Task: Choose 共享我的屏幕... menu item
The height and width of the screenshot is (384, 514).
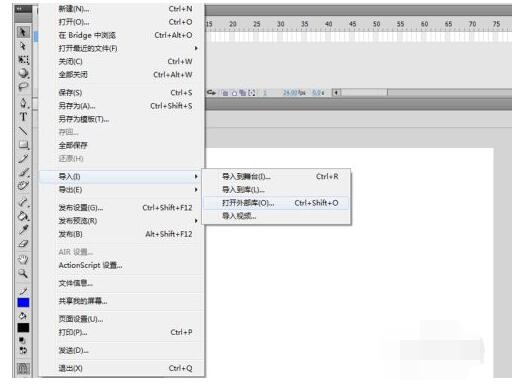Action: (x=122, y=301)
